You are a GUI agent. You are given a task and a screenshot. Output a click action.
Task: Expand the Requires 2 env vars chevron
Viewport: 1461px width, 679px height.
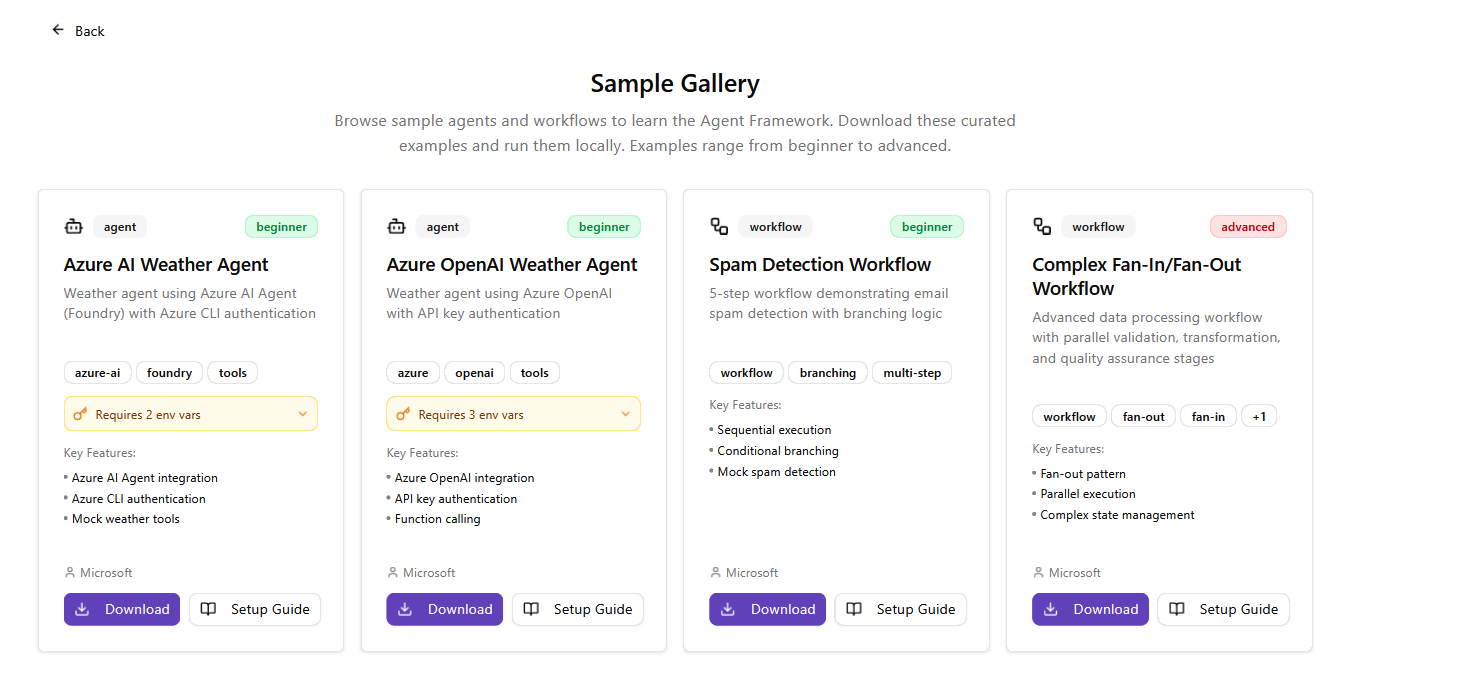[x=303, y=414]
